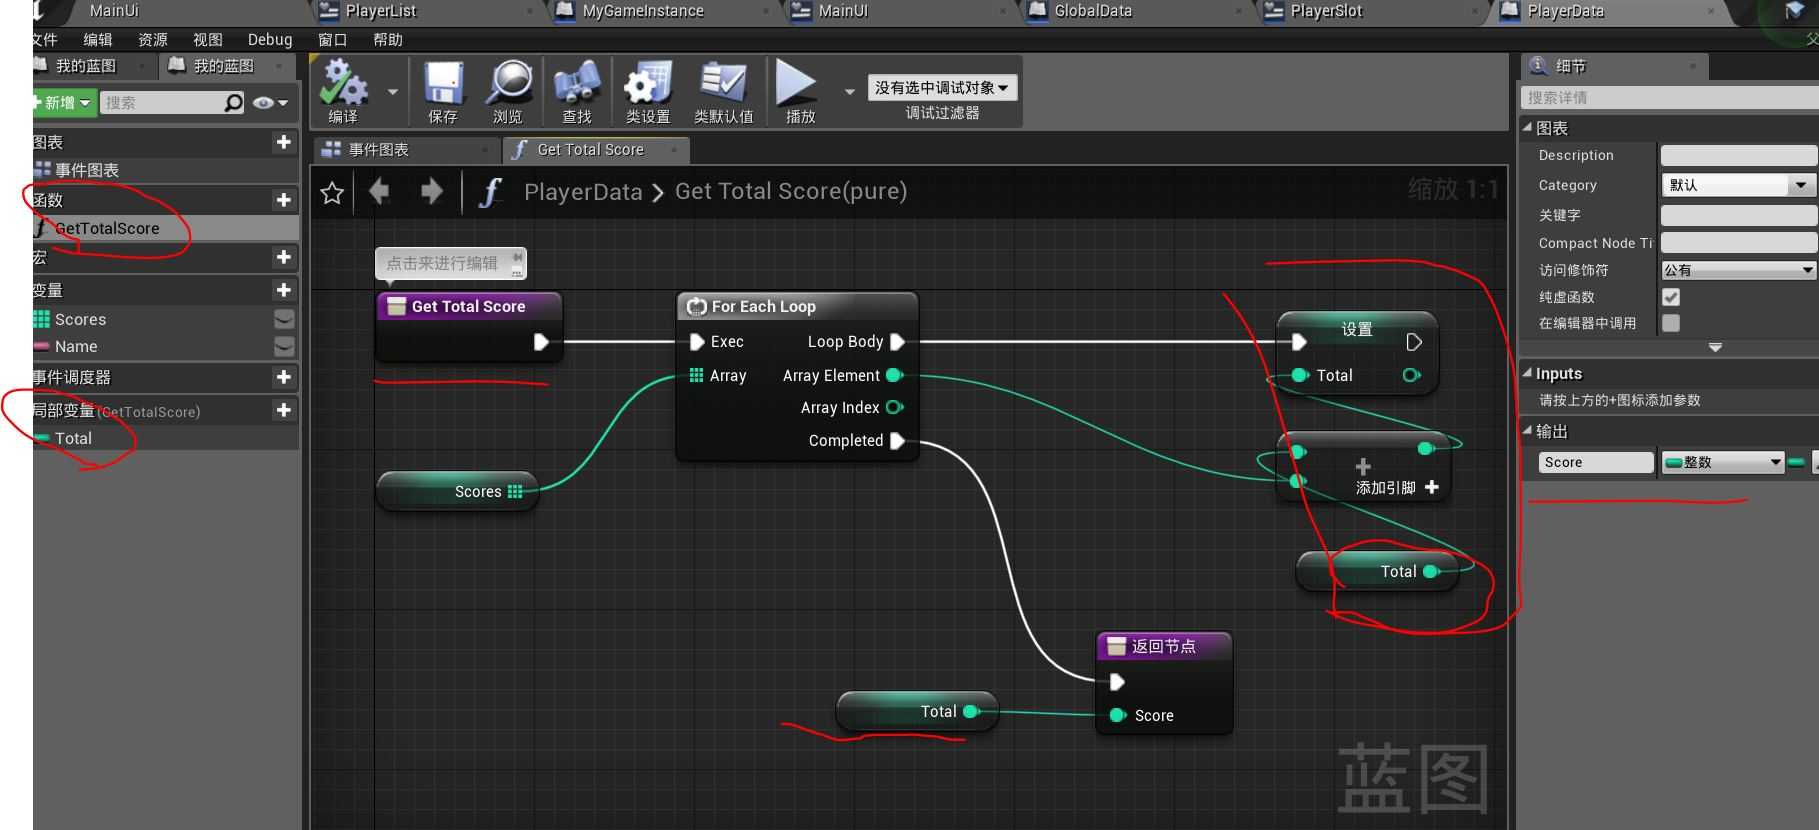Click the search magnifier in My Blueprint panel
The image size is (1819, 830).
coord(233,102)
